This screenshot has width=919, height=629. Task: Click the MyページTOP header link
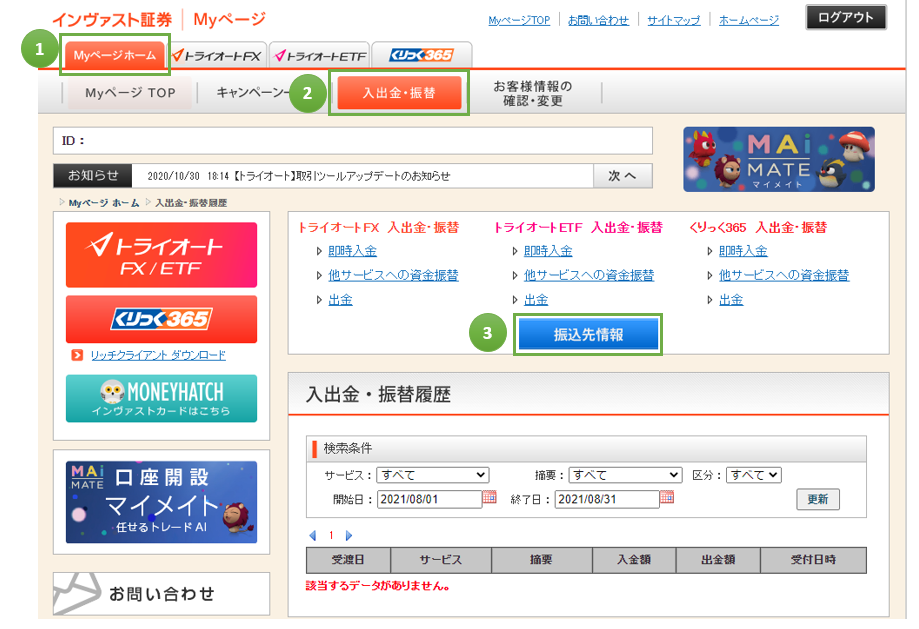tap(519, 20)
